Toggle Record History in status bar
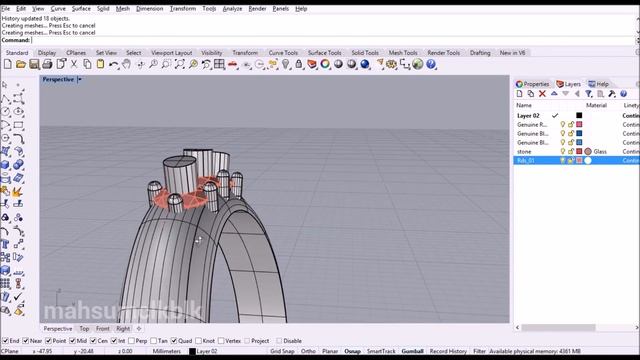The width and height of the screenshot is (640, 360). coord(448,351)
